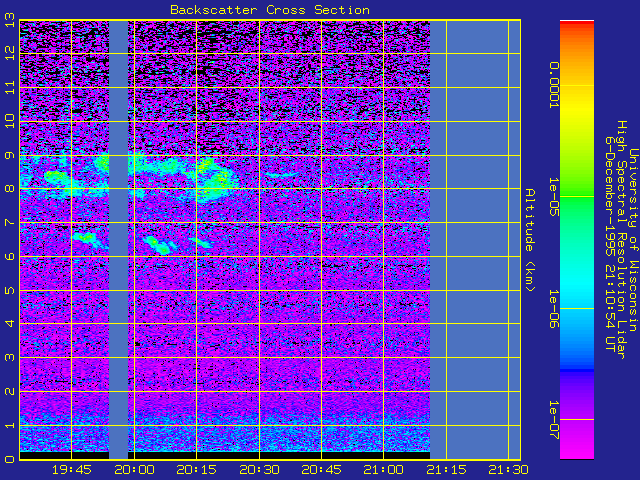Click the altitude label 13

point(10,20)
